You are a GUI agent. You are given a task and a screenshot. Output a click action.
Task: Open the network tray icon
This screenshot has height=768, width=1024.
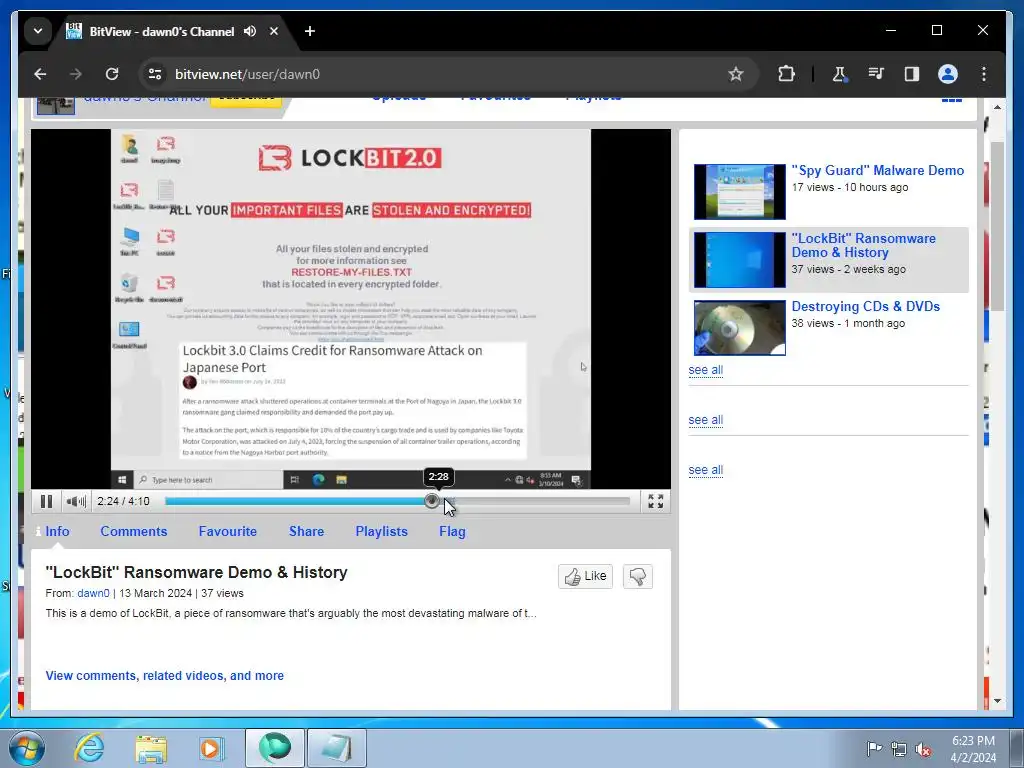click(899, 748)
